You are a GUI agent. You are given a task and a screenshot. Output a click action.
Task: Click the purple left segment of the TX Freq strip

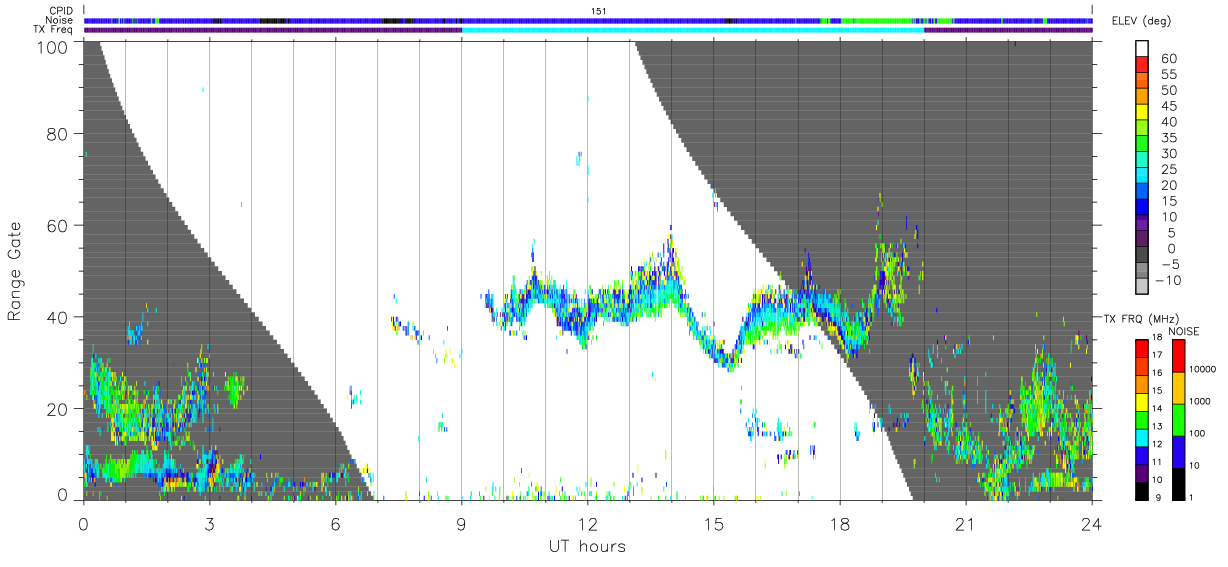pos(273,30)
